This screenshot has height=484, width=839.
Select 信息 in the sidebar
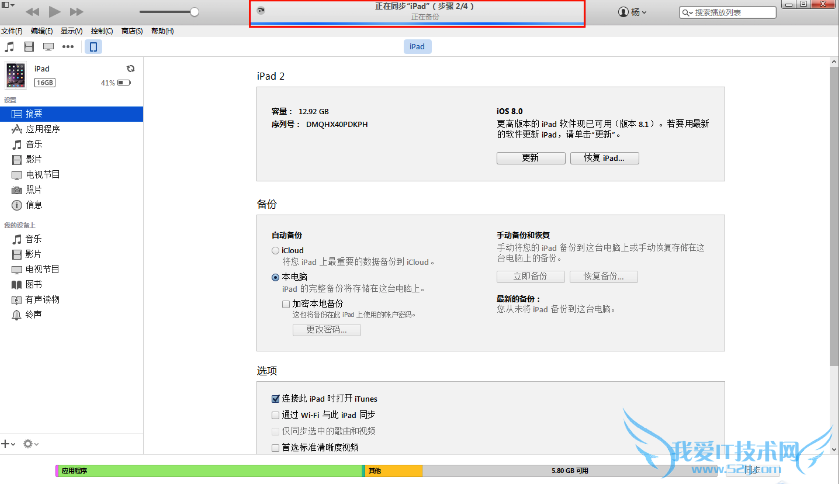[x=71, y=205]
